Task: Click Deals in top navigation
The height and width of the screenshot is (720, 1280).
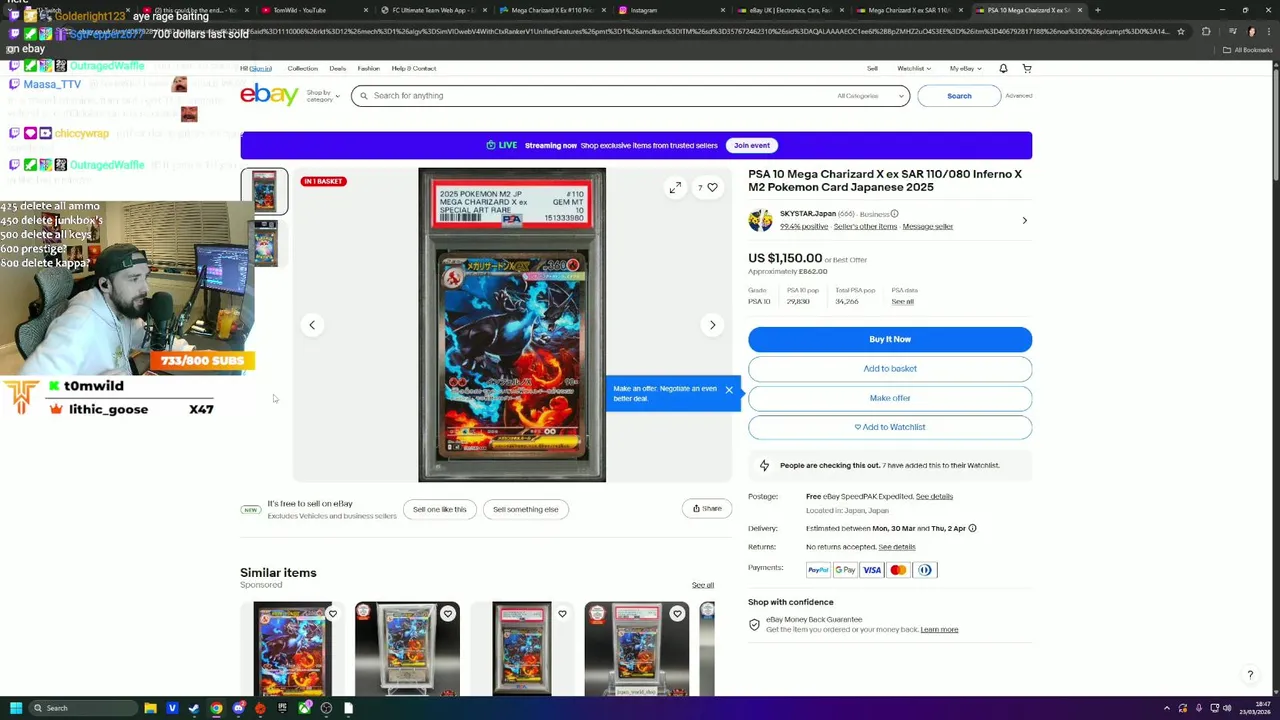Action: coord(338,68)
